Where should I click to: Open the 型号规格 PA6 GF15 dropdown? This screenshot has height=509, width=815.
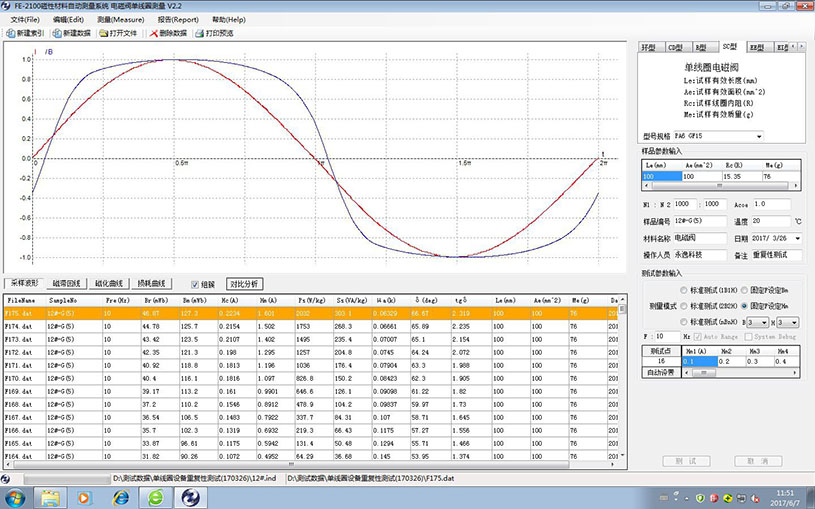pyautogui.click(x=759, y=136)
